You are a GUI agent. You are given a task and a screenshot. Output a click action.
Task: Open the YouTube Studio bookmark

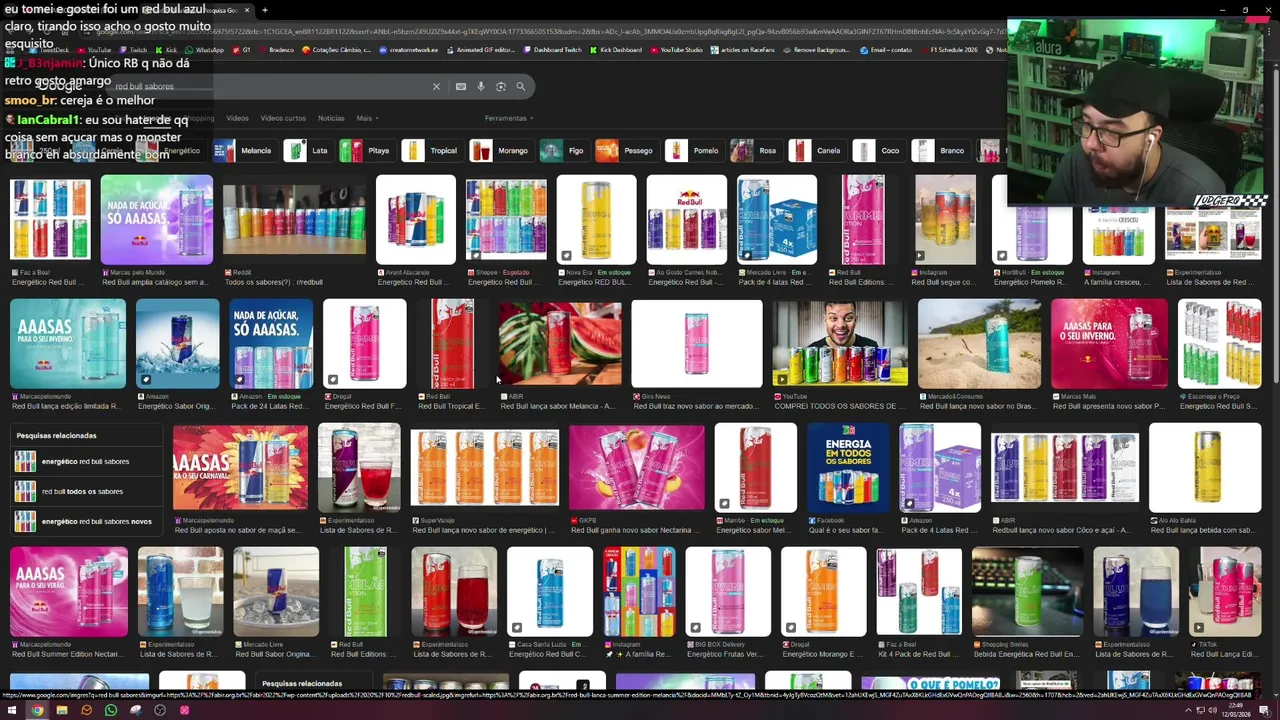pos(677,50)
